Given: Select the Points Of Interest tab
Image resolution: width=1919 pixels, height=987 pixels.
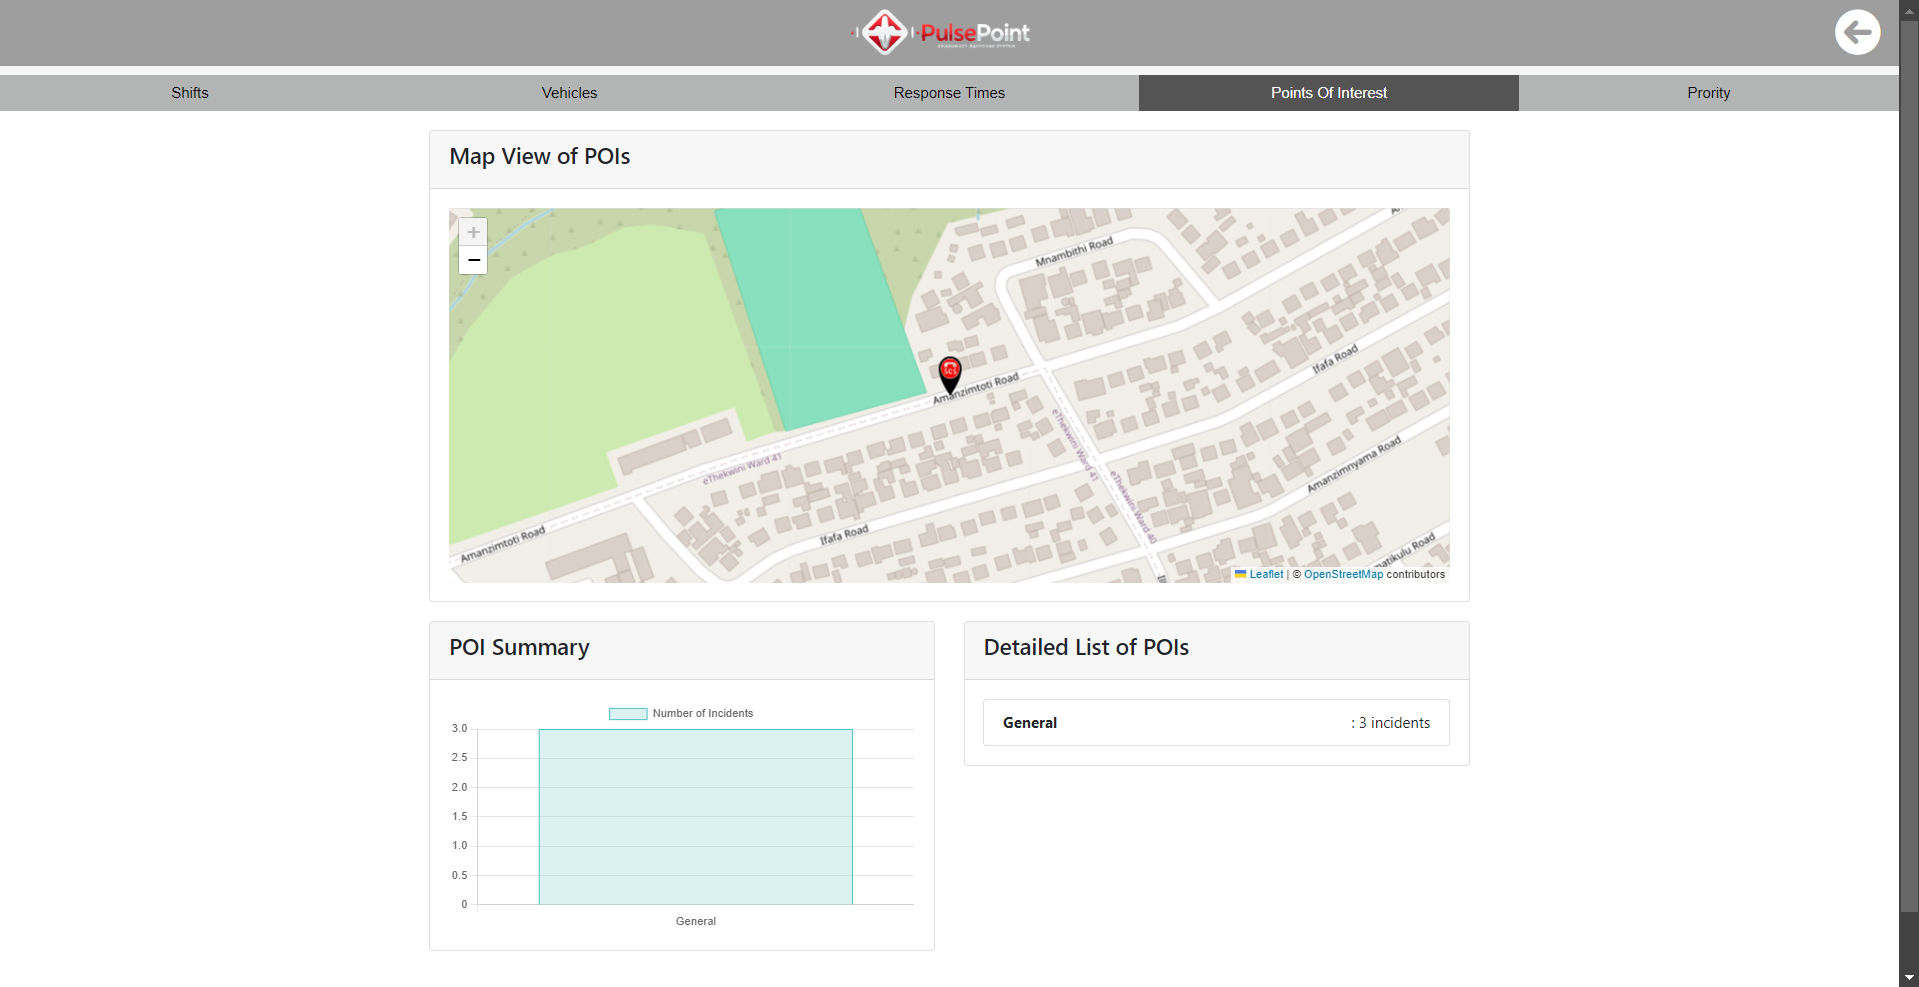Looking at the screenshot, I should [x=1329, y=93].
